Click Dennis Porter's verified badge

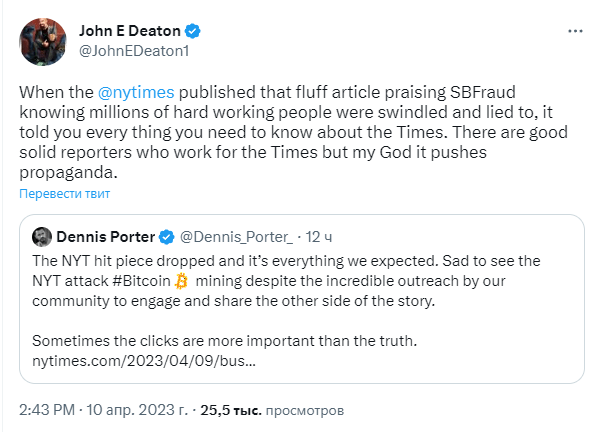(167, 237)
